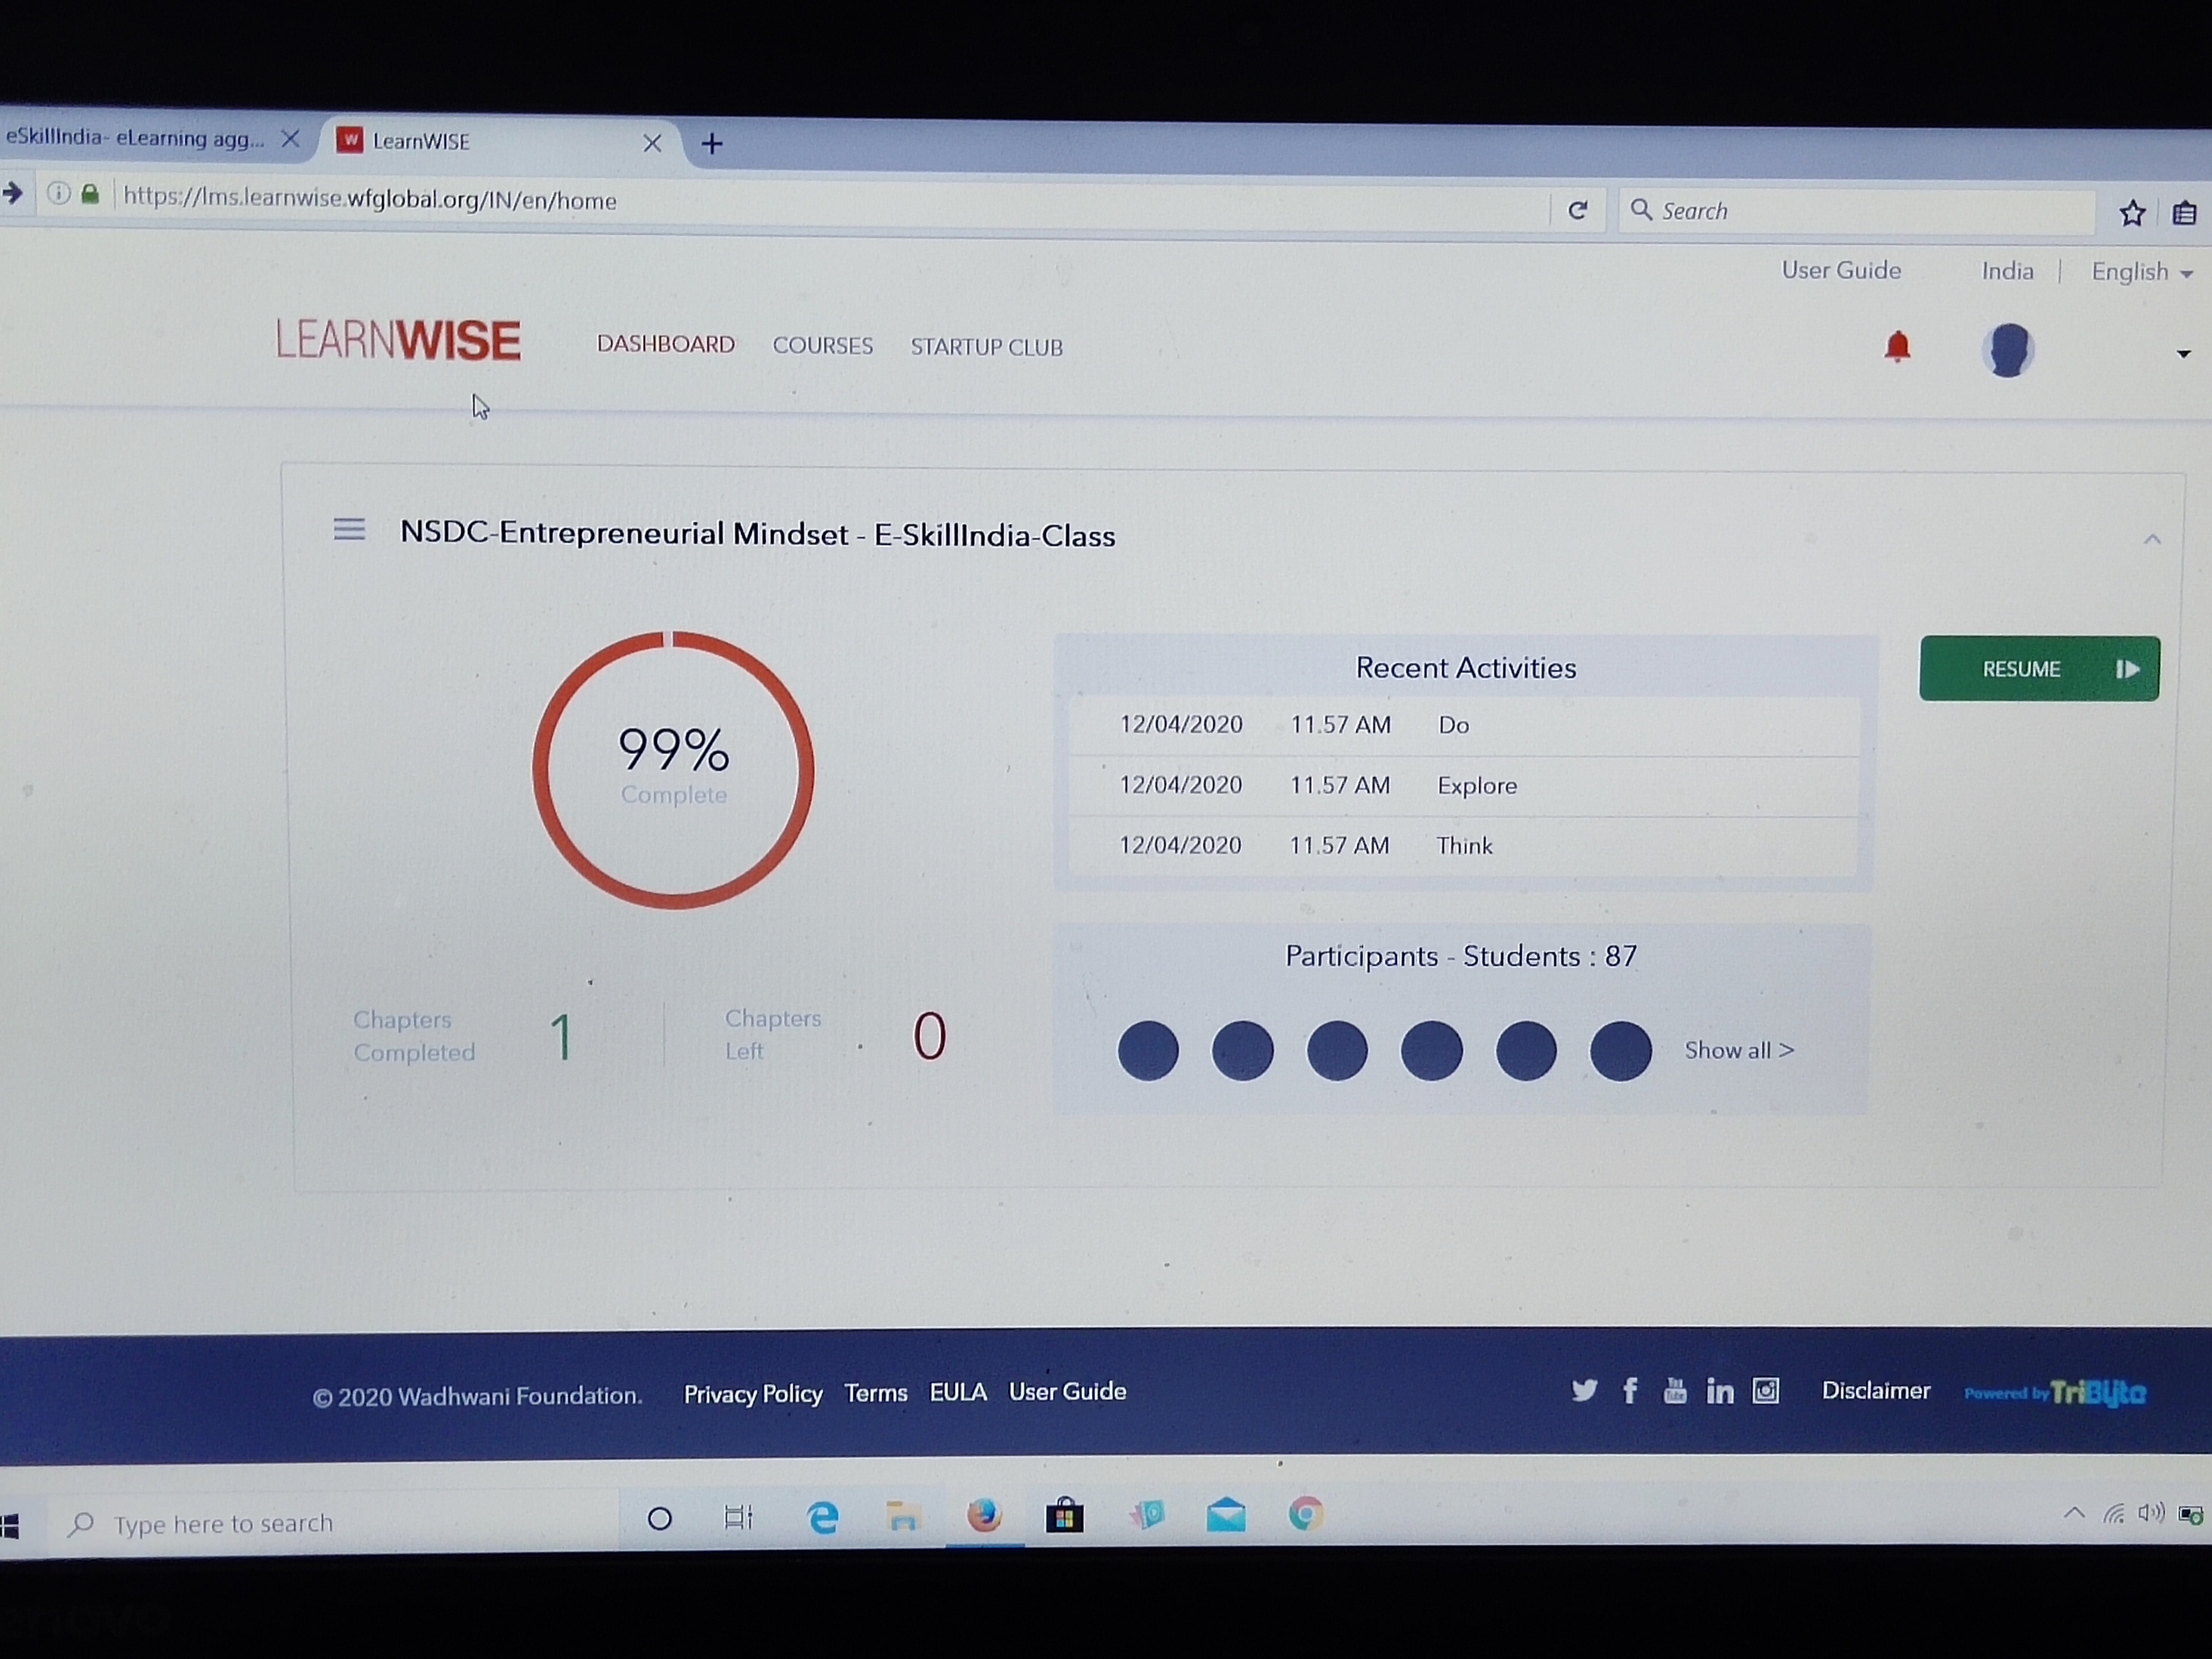Open Privacy Policy in footer
The width and height of the screenshot is (2212, 1659).
(x=753, y=1394)
